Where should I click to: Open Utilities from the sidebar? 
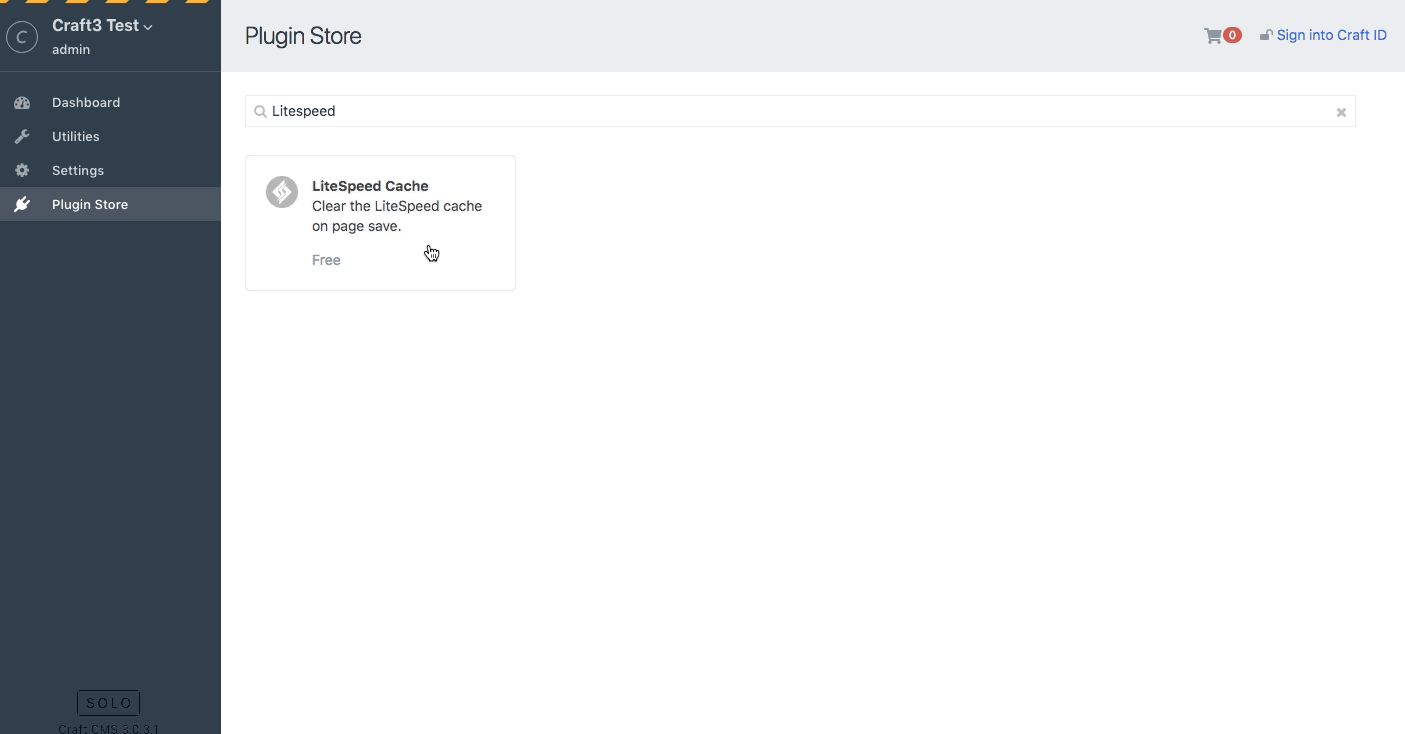click(110, 137)
